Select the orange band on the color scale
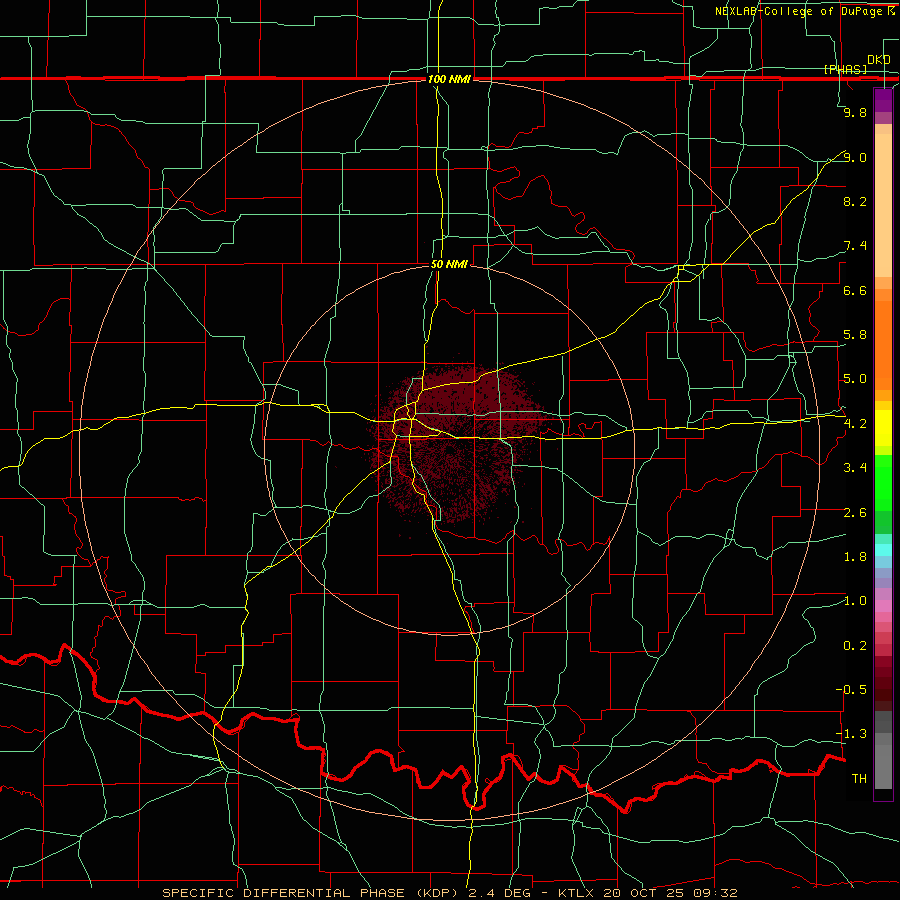The height and width of the screenshot is (900, 900). (x=883, y=346)
